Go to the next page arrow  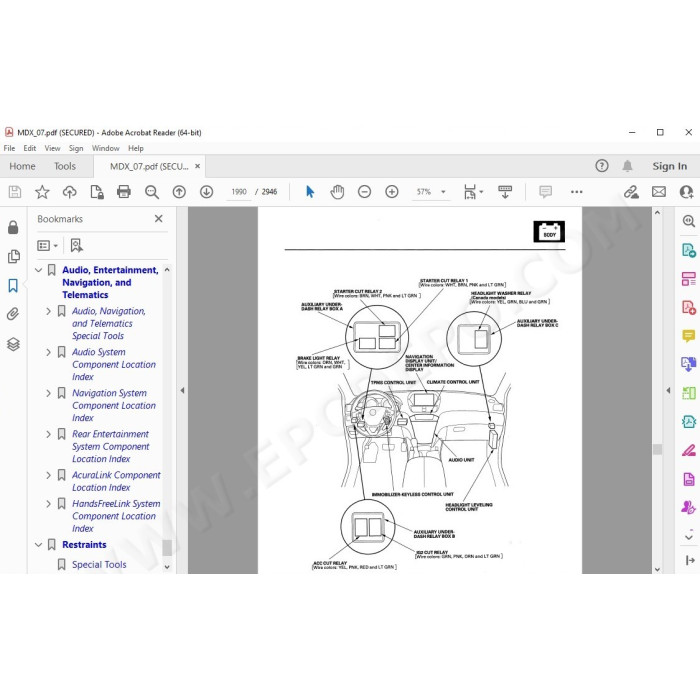pyautogui.click(x=206, y=192)
